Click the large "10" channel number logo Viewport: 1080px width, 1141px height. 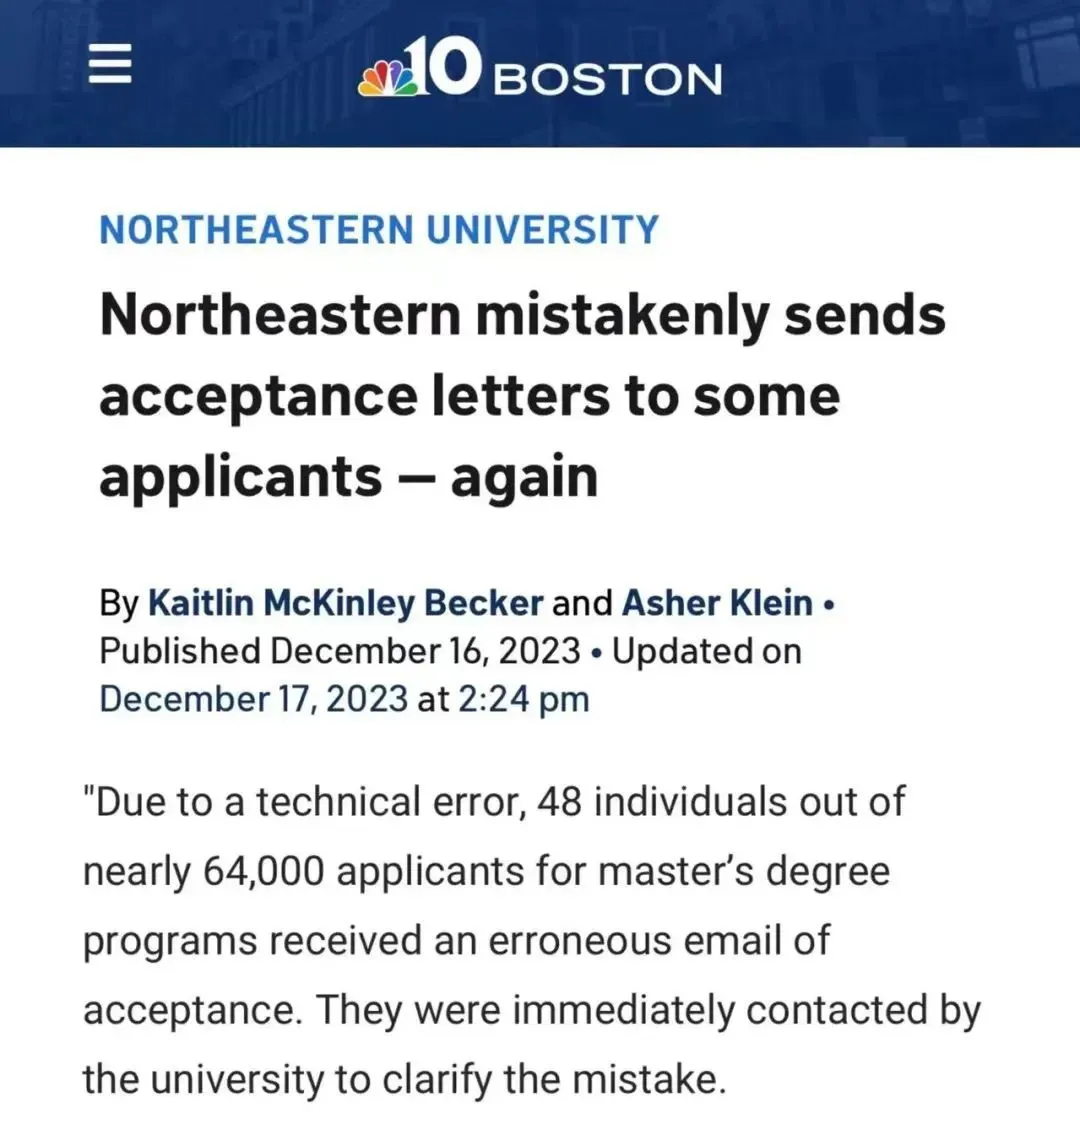(445, 66)
